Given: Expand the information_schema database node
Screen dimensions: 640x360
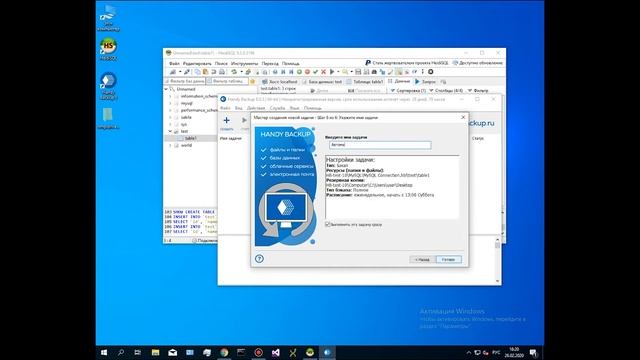Looking at the screenshot, I should click(x=171, y=96).
